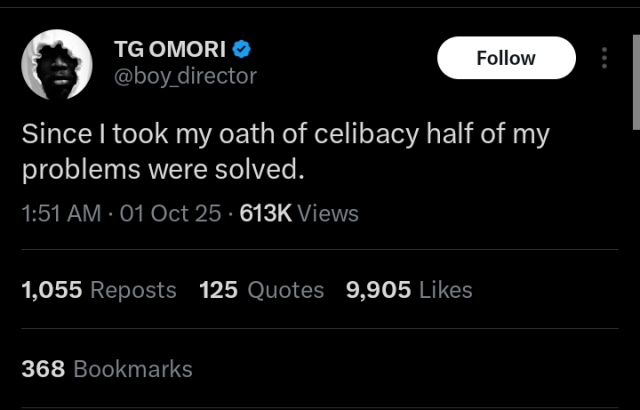The image size is (640, 410).
Task: Follow the TG OMORI account
Action: coord(506,58)
